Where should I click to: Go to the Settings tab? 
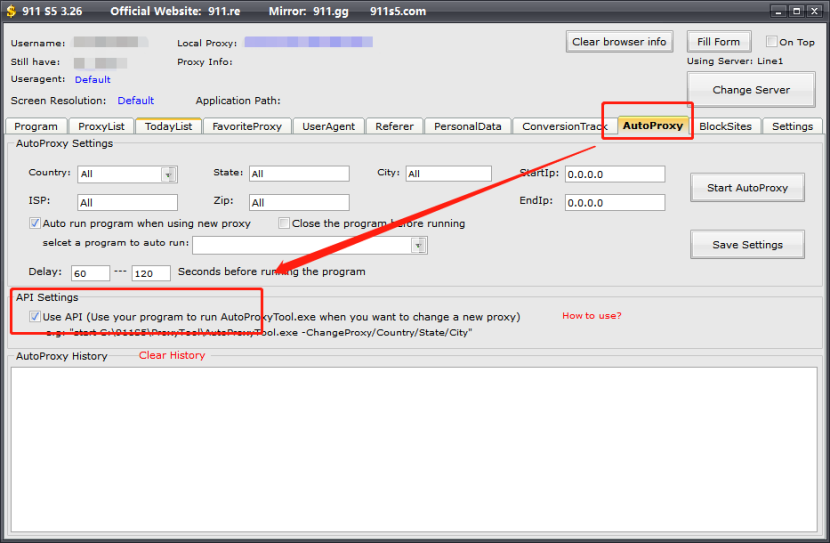(792, 126)
